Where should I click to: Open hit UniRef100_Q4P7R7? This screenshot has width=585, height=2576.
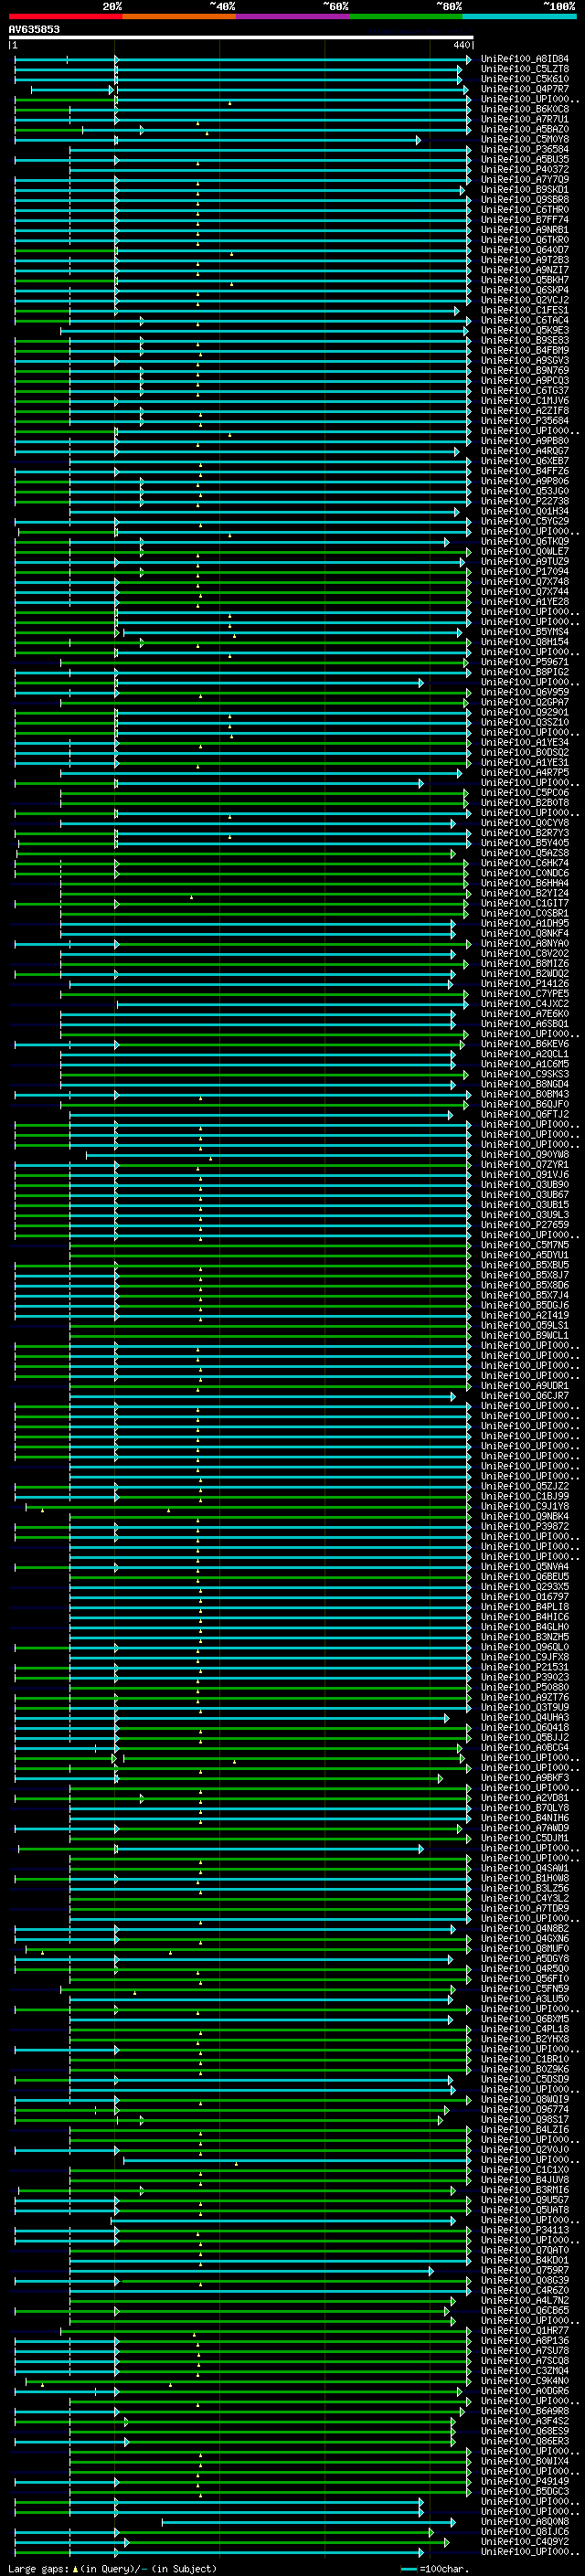525,89
